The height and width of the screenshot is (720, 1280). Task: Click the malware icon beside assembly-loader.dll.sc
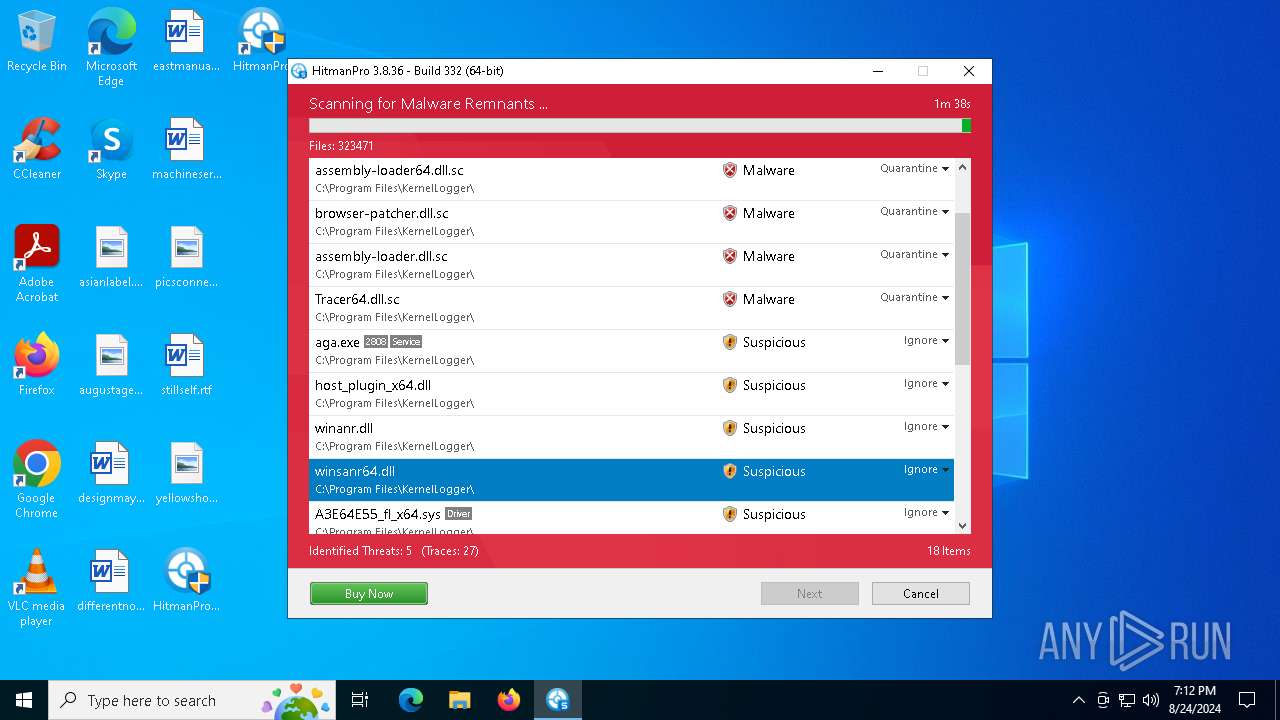pos(730,256)
